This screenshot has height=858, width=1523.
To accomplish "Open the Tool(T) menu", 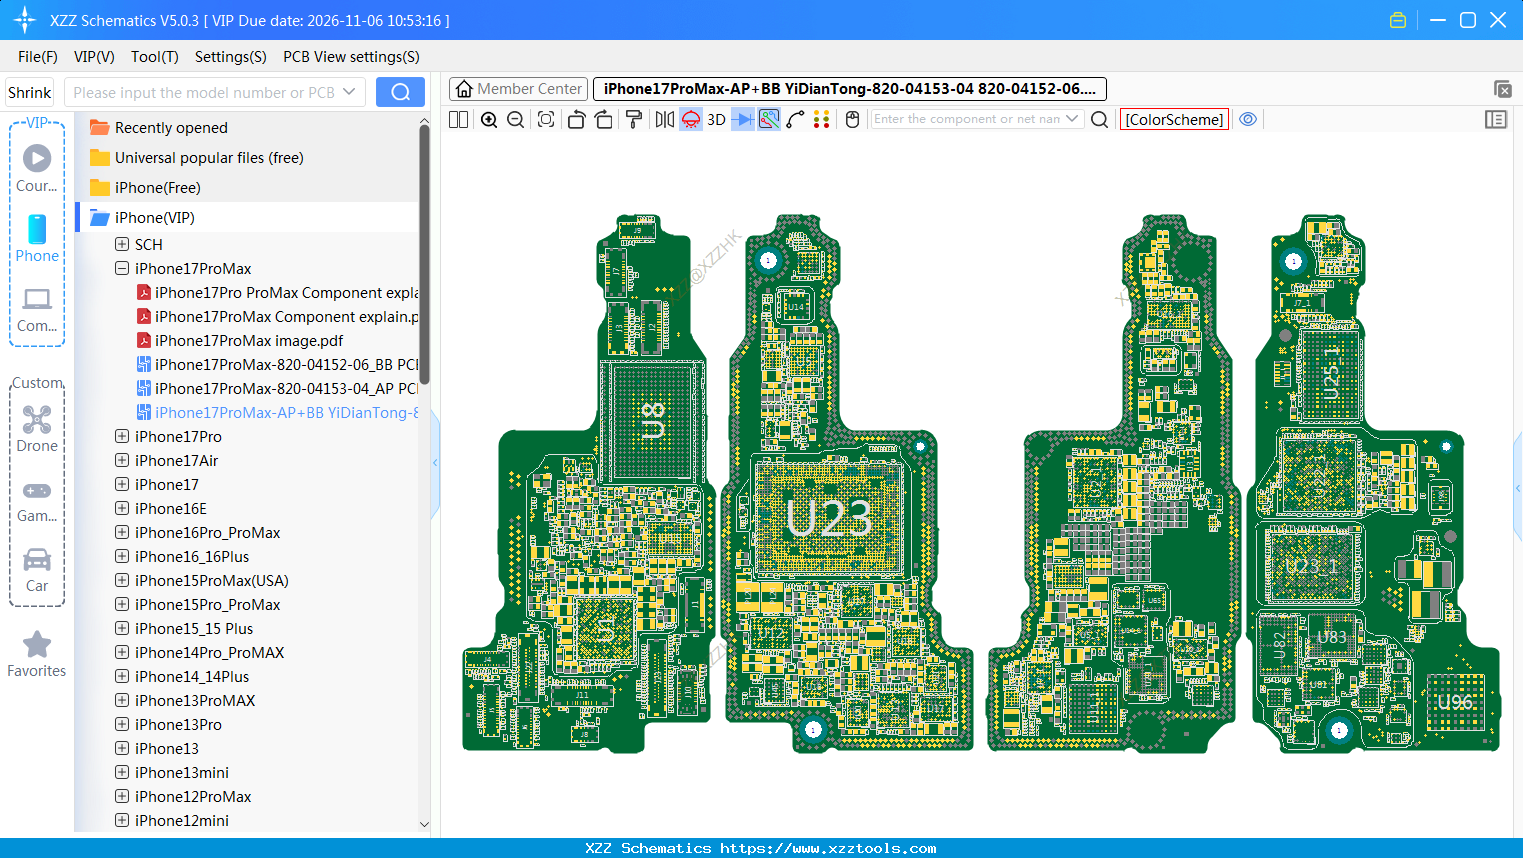I will [x=154, y=57].
